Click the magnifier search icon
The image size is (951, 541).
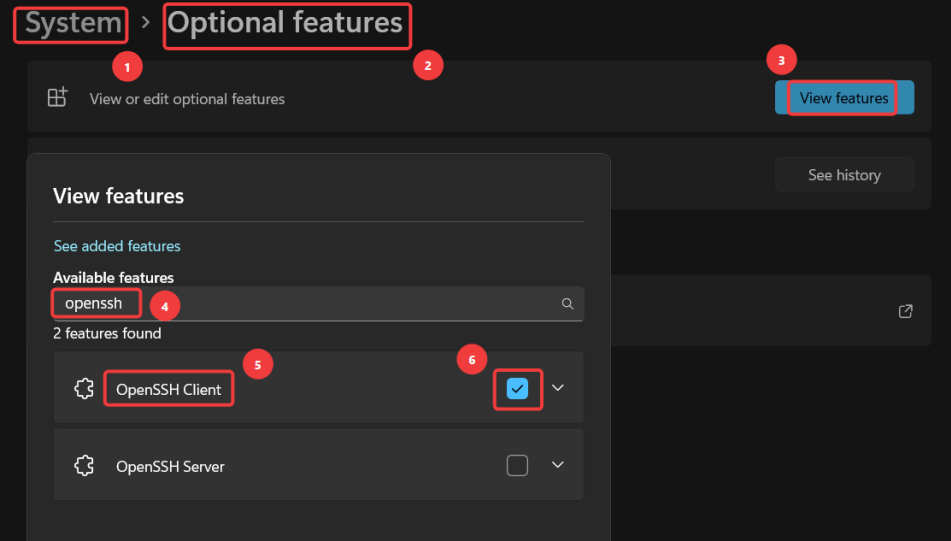coord(567,303)
